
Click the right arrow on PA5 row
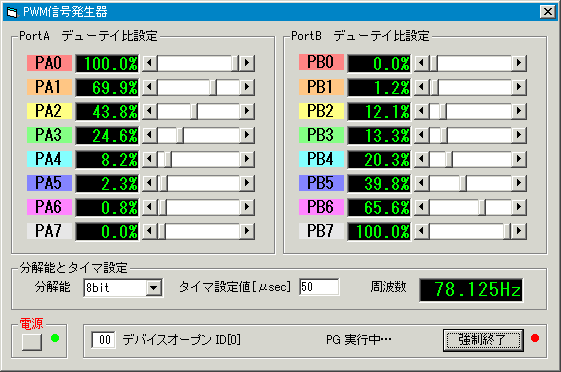pyautogui.click(x=247, y=183)
